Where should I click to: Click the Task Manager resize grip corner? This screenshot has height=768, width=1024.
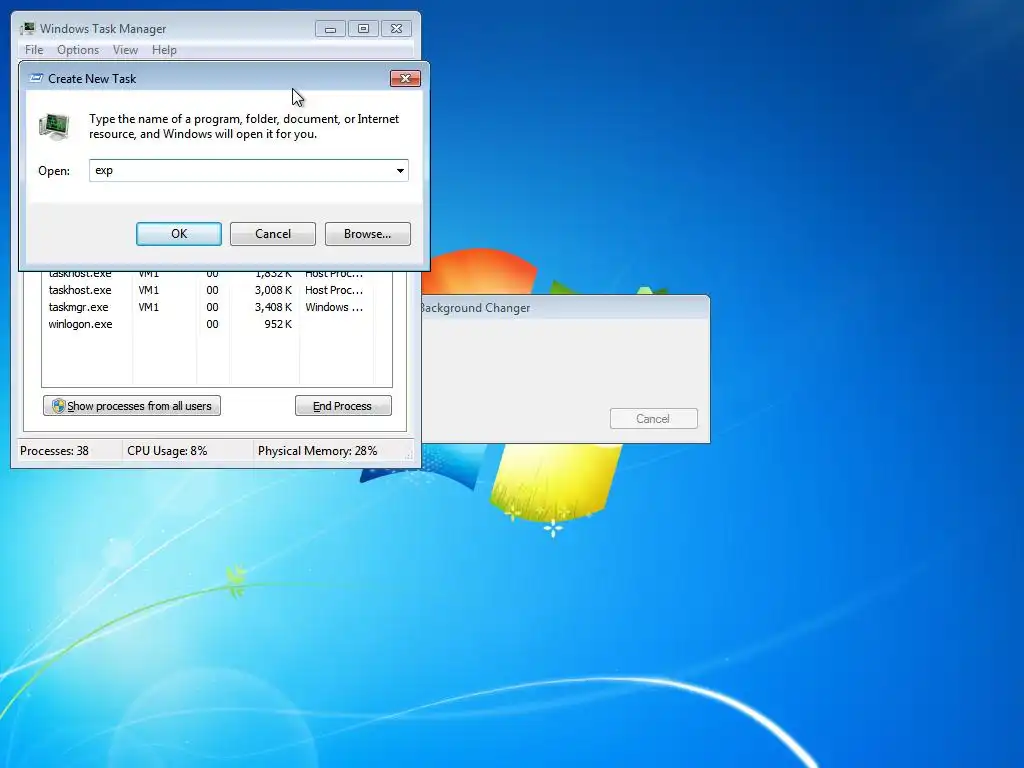410,457
